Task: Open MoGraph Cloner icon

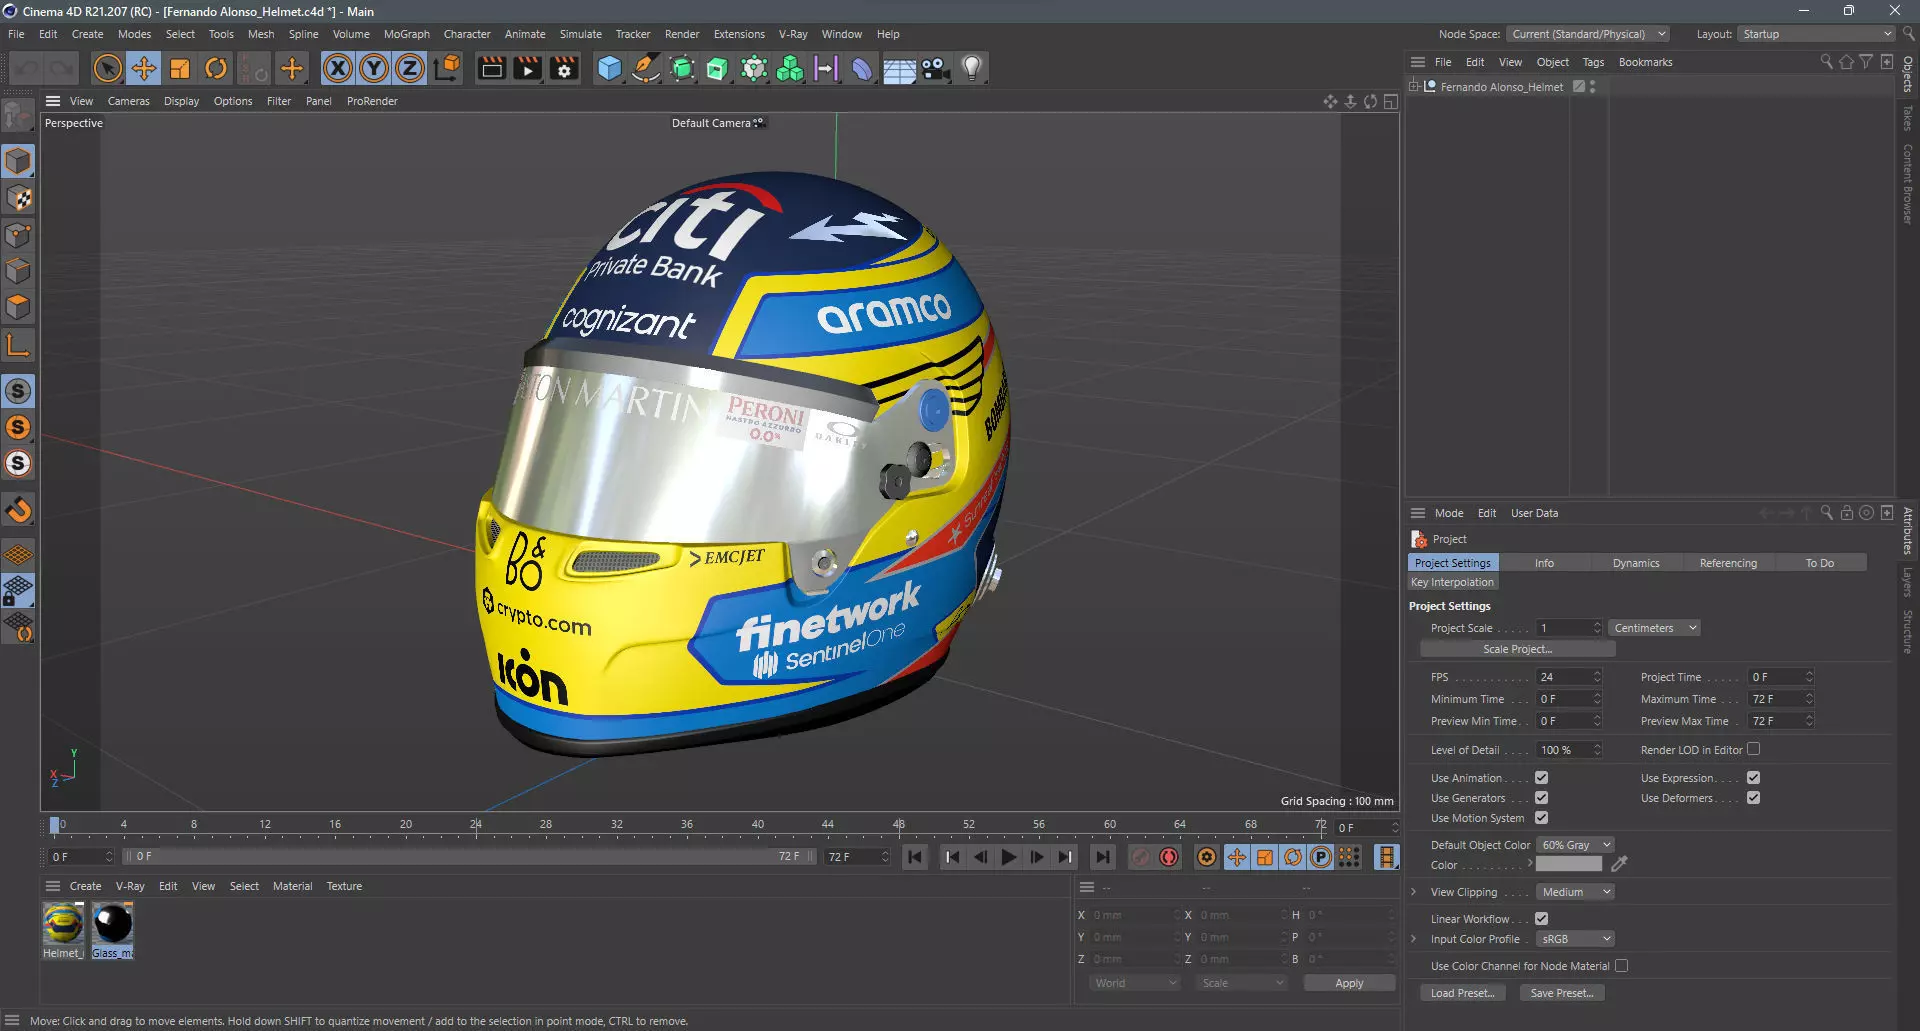Action: click(x=790, y=69)
